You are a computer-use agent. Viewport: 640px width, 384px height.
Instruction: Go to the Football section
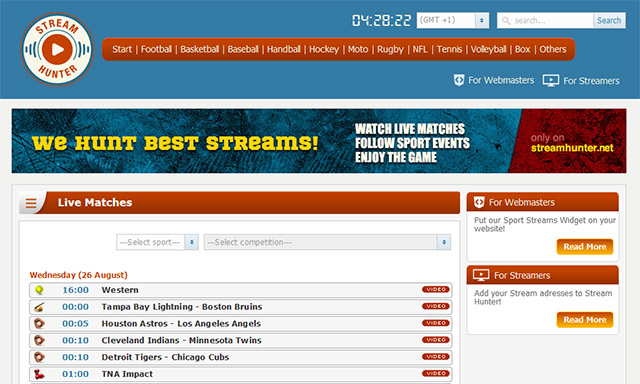point(156,49)
